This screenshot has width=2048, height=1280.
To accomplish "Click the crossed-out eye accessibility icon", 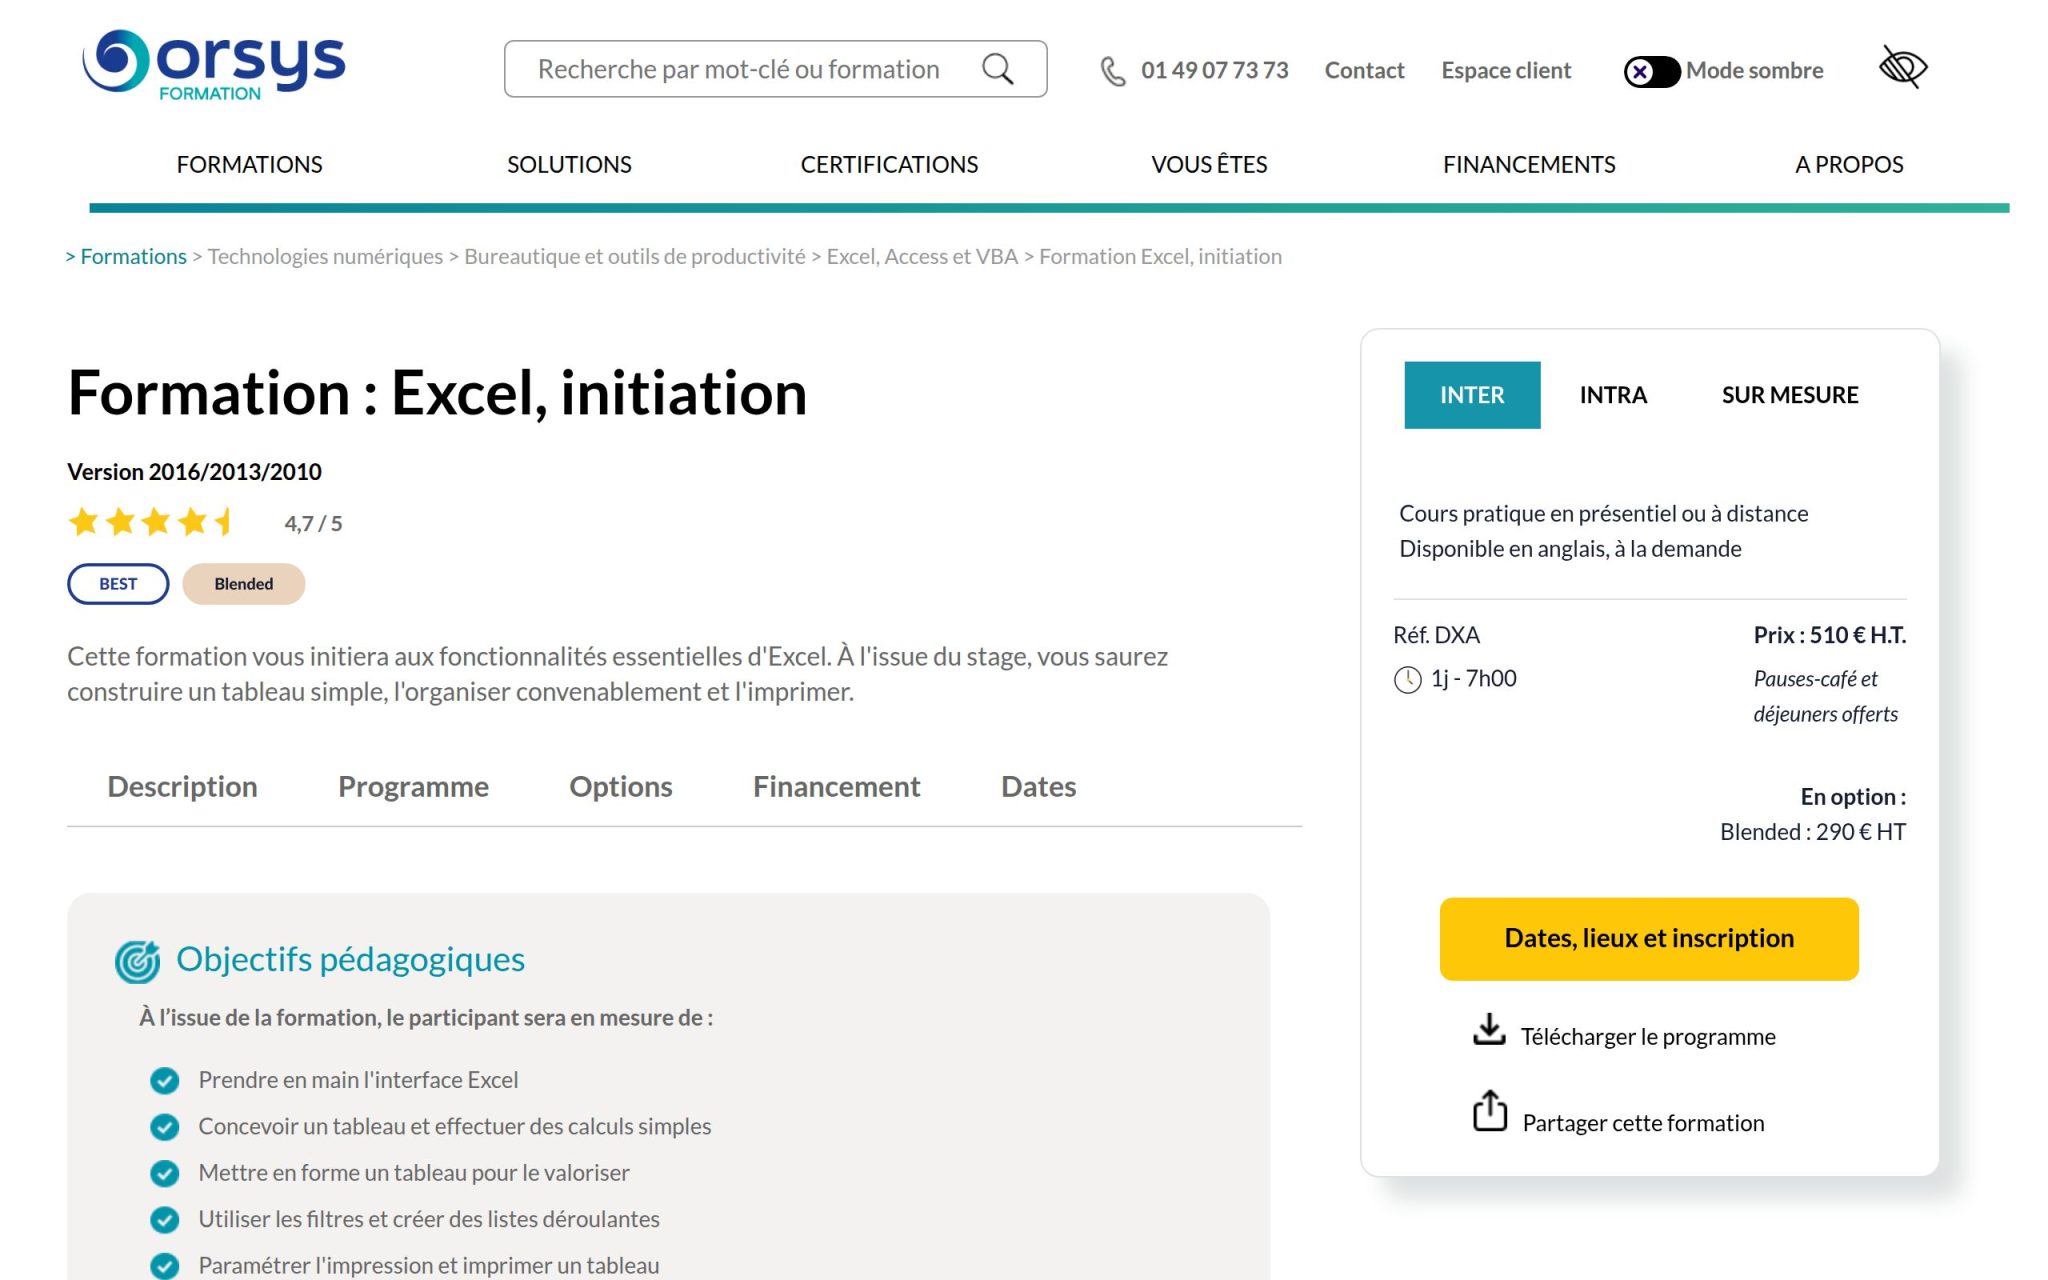I will (x=1903, y=67).
